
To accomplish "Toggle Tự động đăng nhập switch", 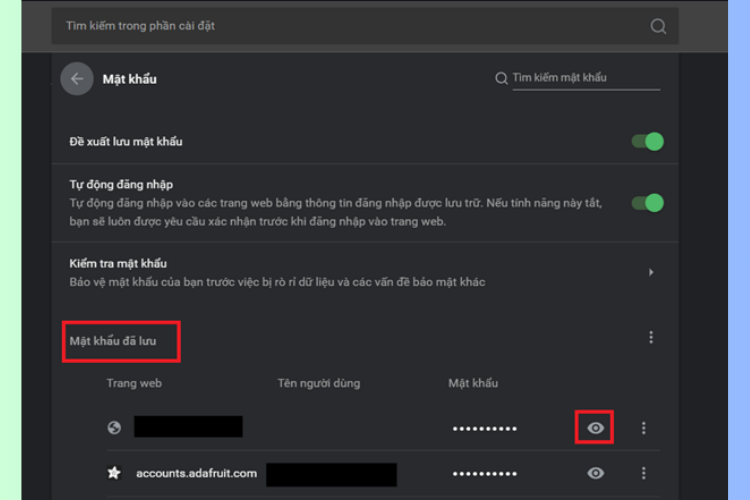I will click(648, 203).
